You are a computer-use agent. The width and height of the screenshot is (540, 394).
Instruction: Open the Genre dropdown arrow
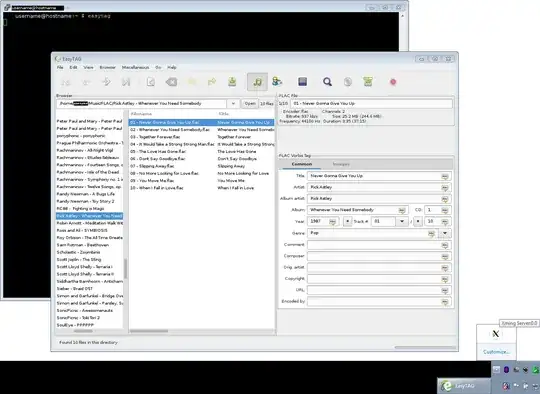(x=445, y=234)
